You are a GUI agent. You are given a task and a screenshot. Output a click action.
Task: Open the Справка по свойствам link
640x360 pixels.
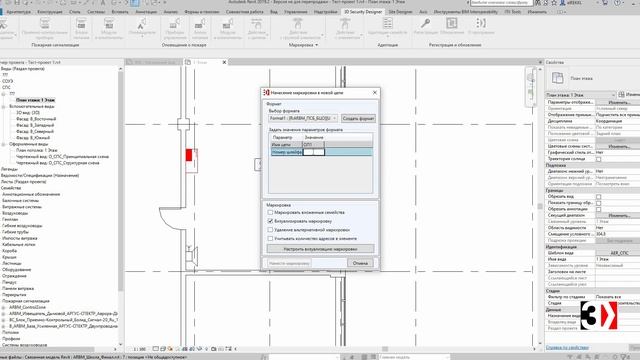(567, 348)
